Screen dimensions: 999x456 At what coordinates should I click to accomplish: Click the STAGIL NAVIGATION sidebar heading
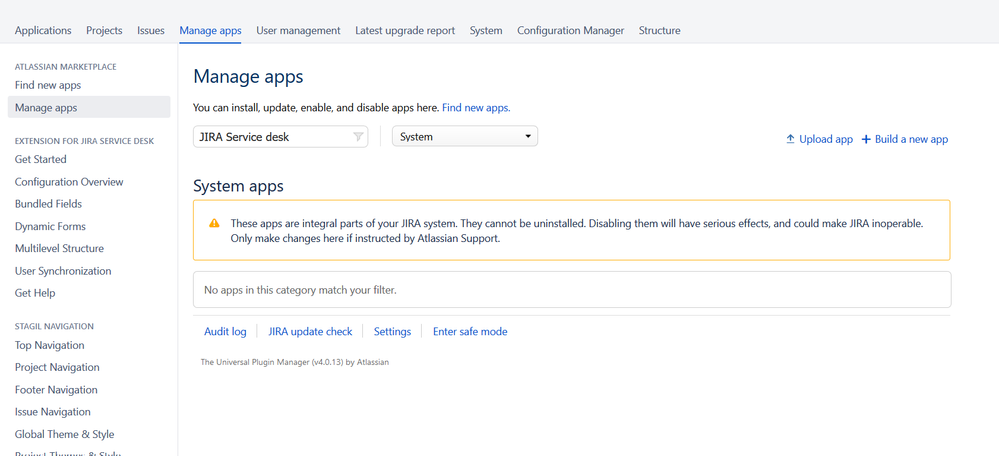point(54,326)
